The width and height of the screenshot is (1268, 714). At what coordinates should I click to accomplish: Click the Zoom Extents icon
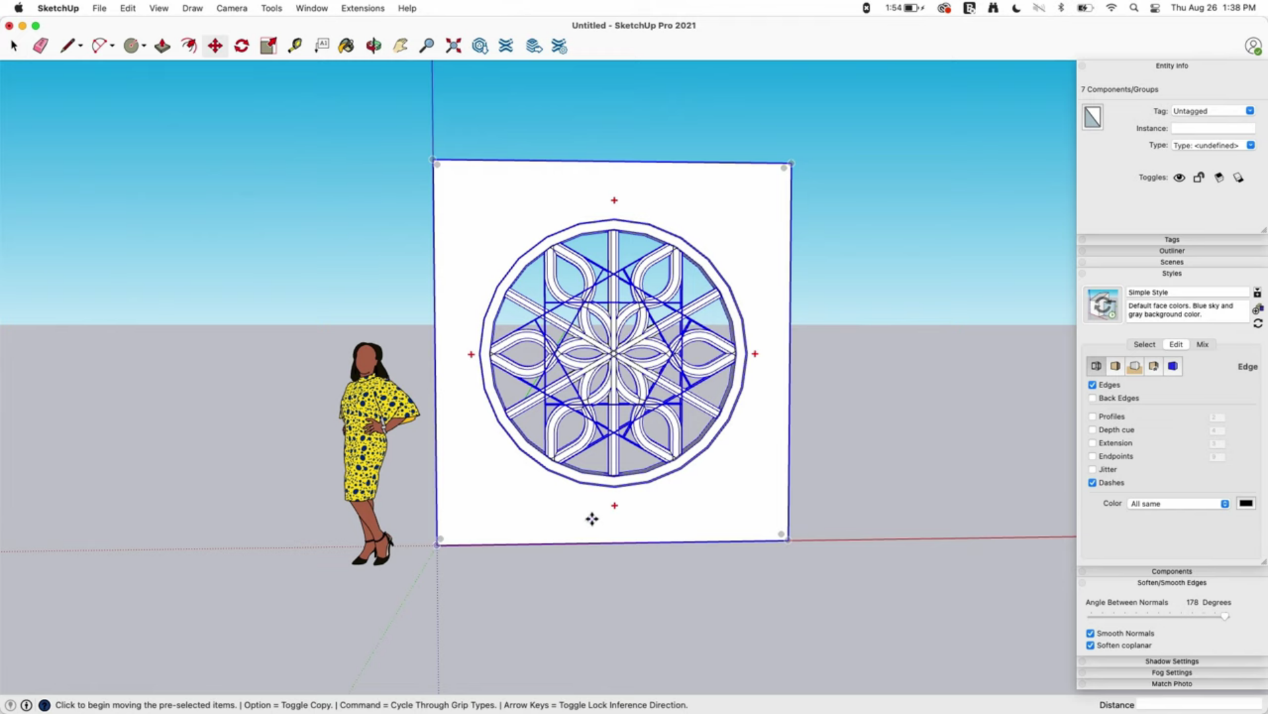(452, 45)
